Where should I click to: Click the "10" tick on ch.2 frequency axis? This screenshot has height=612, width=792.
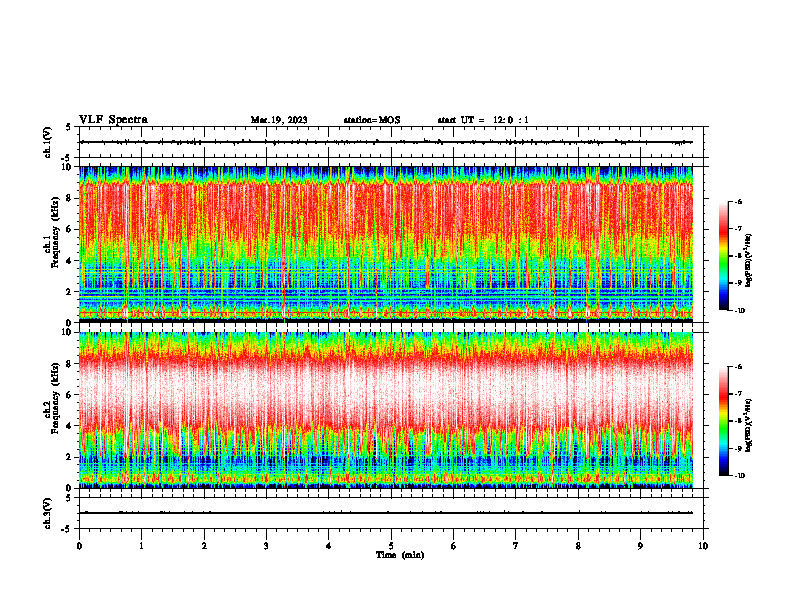(x=68, y=332)
